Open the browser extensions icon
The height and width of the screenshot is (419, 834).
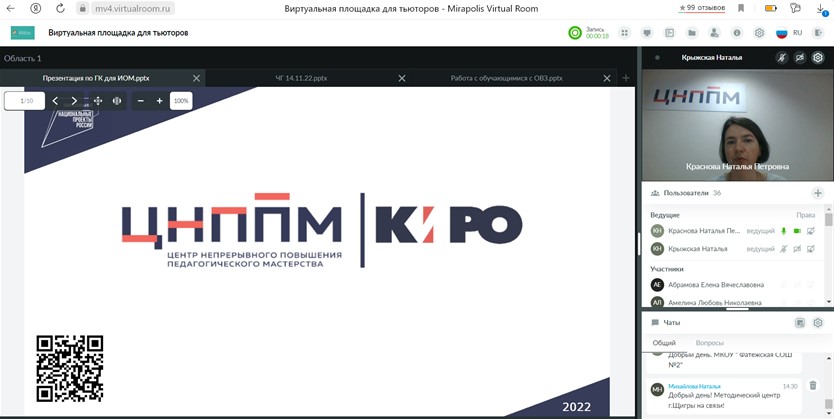(795, 8)
